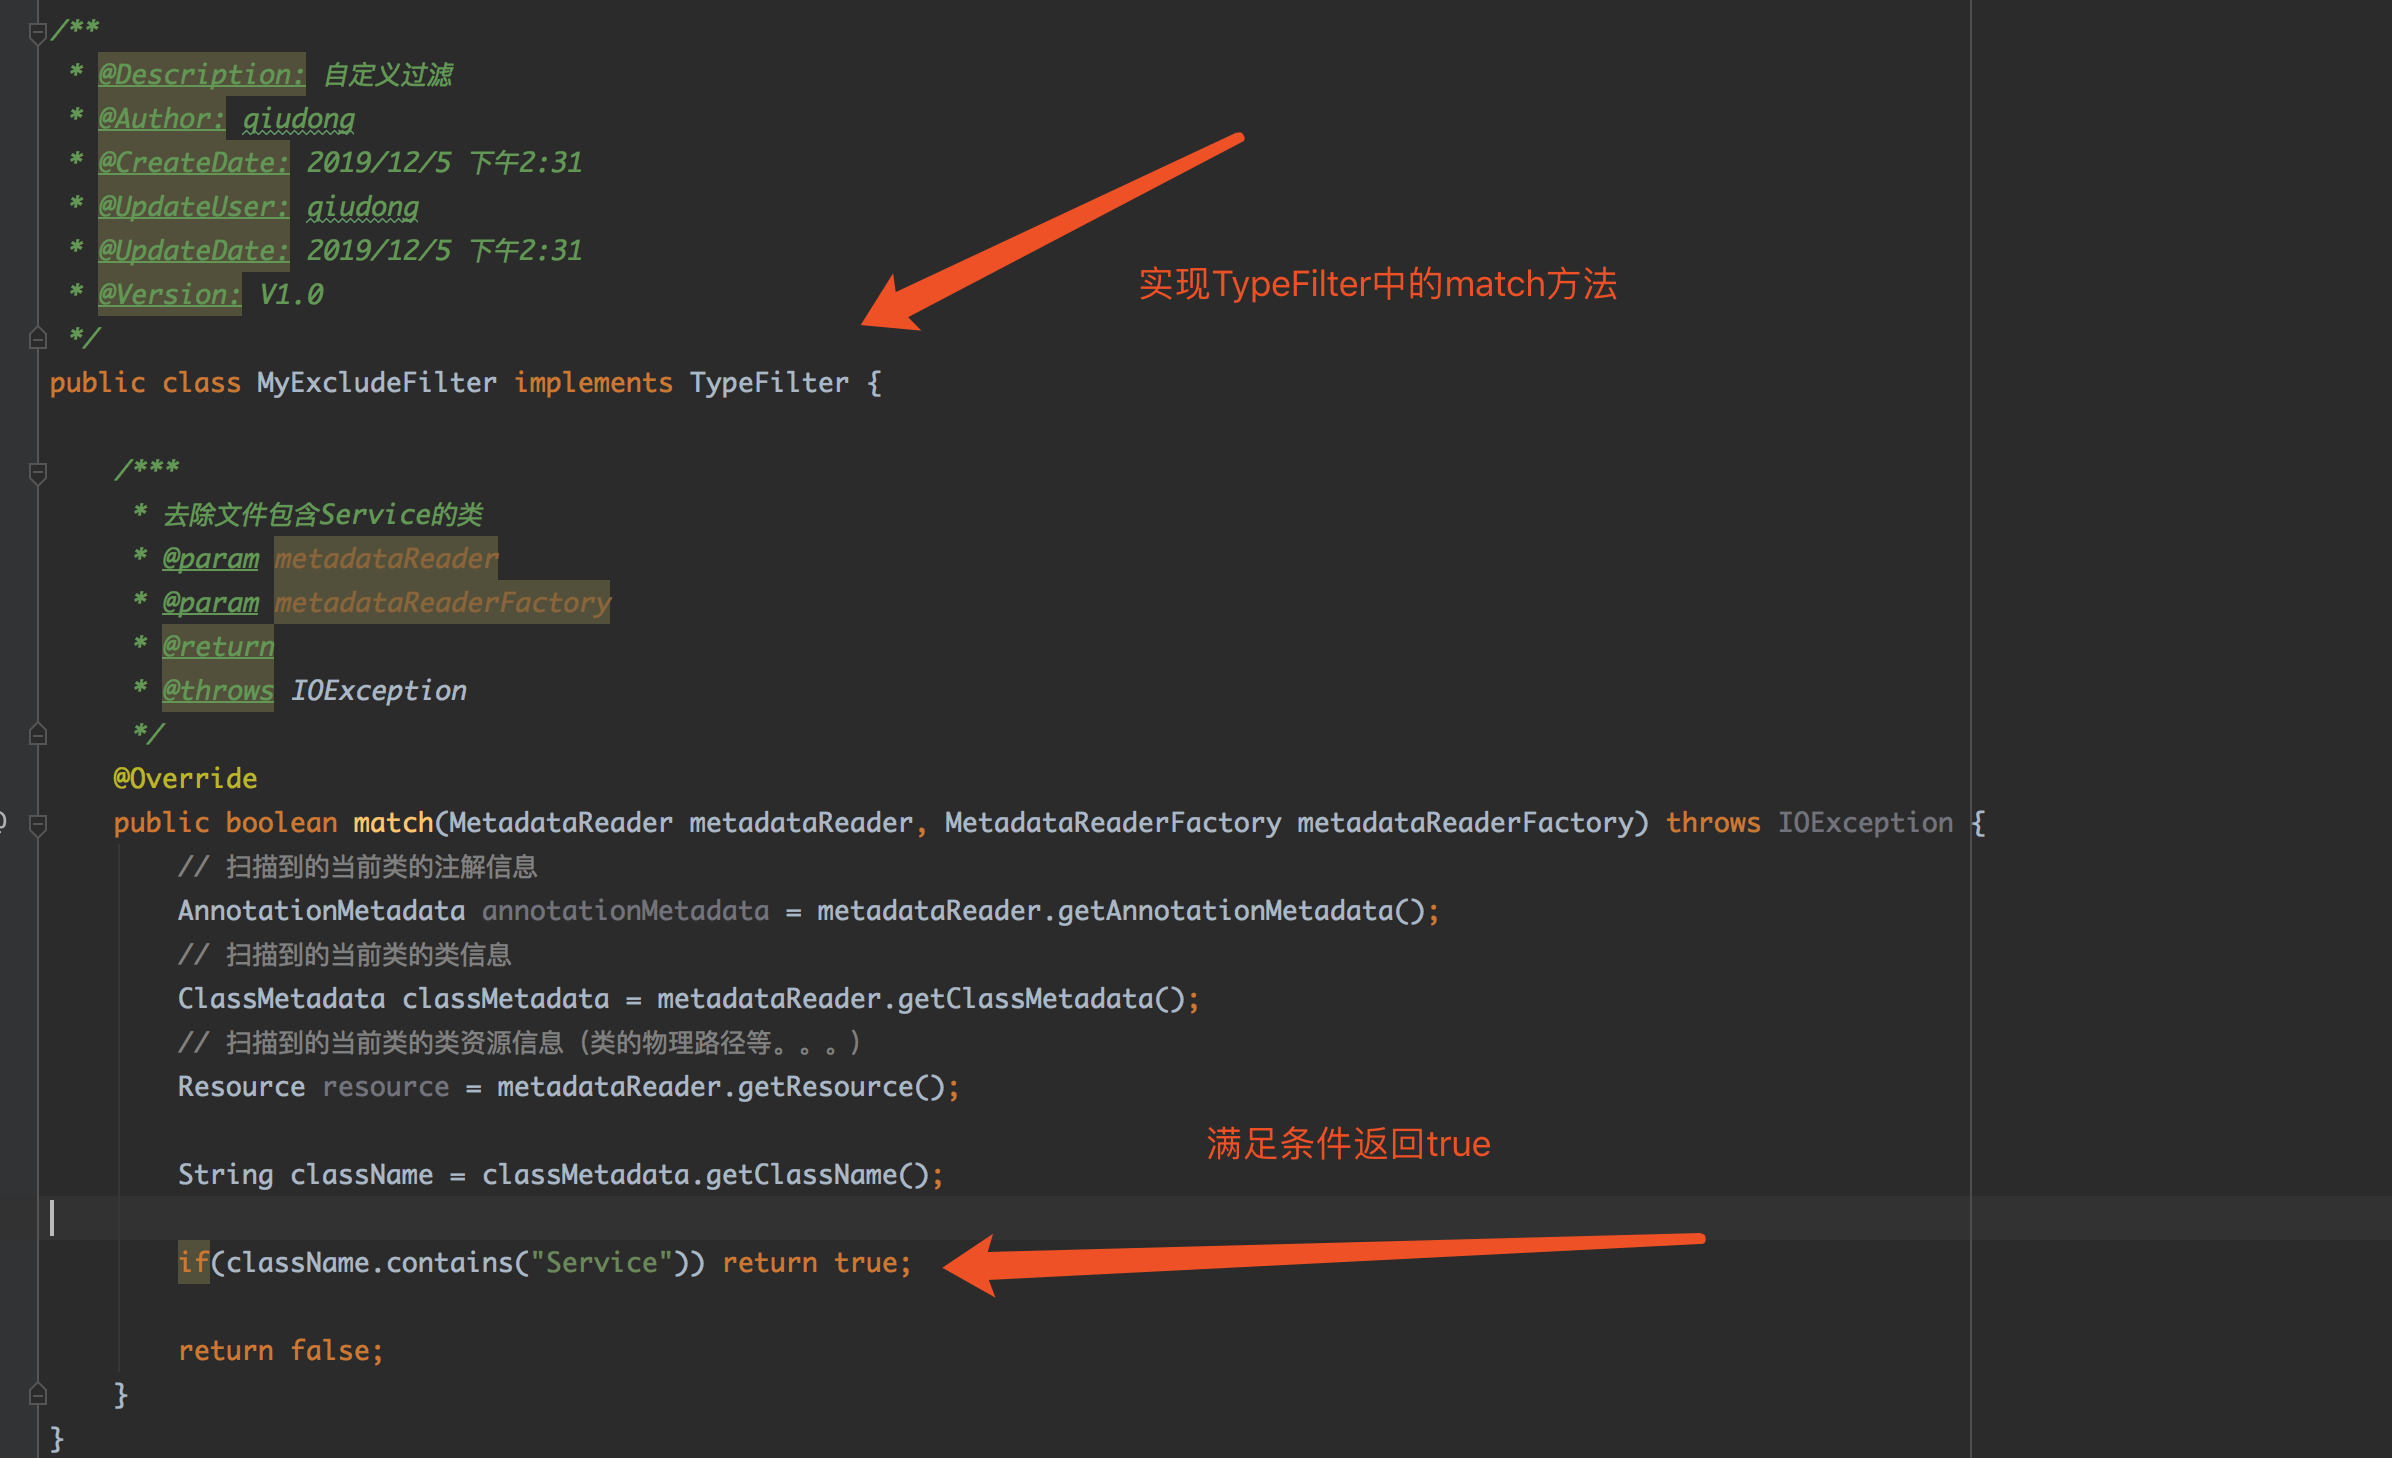Collapse the class Javadoc header comment fold
Image resolution: width=2392 pixels, height=1458 pixels.
click(x=38, y=32)
